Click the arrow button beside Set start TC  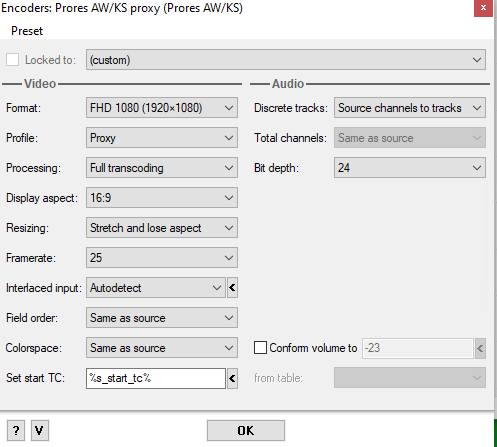[x=232, y=378]
